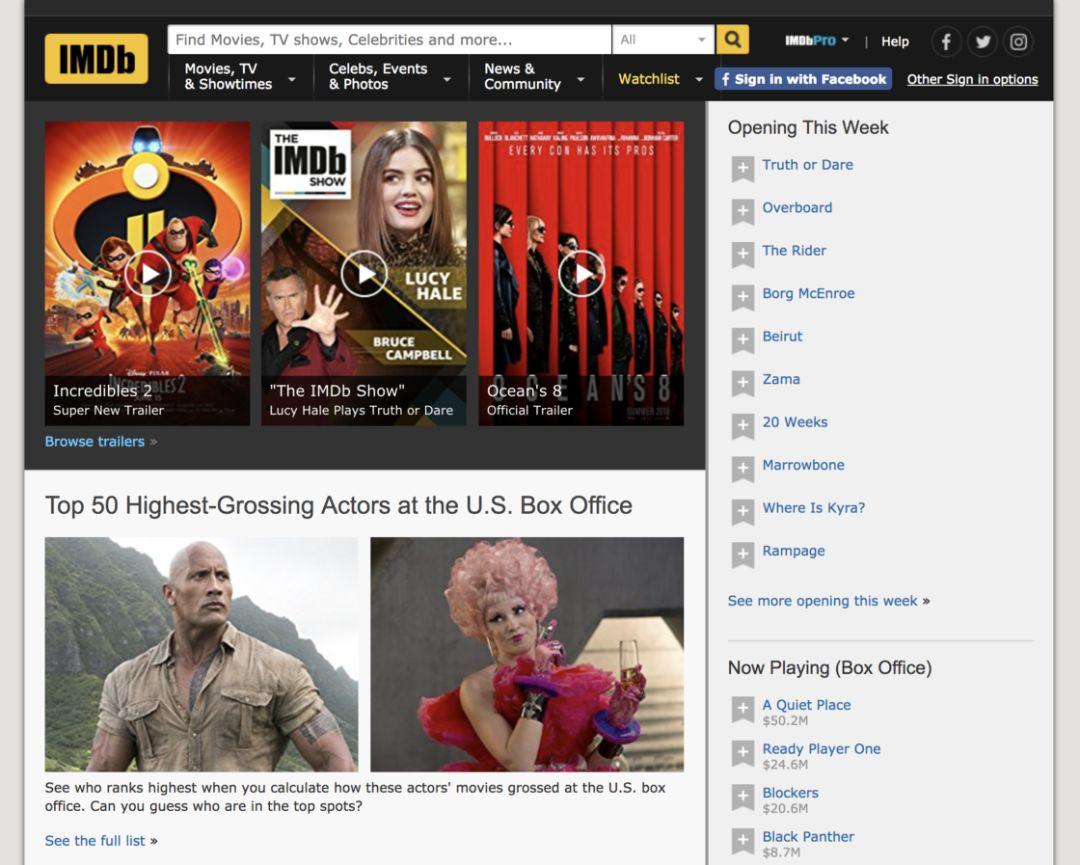Open IMDb's Instagram page icon
This screenshot has width=1080, height=865.
point(1019,42)
